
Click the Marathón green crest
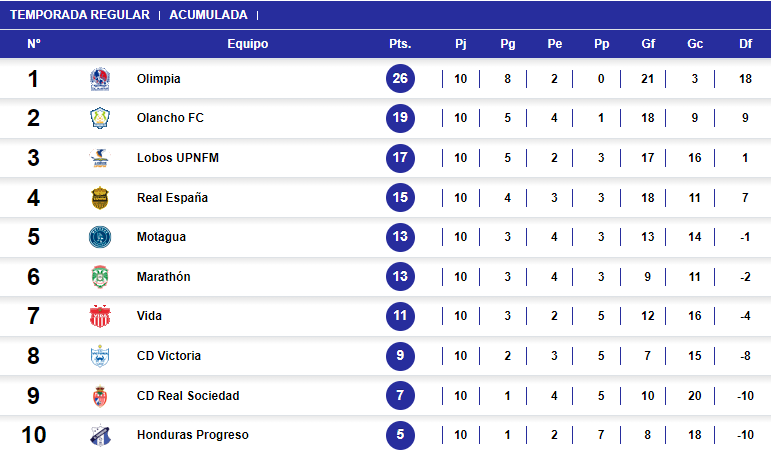point(100,277)
